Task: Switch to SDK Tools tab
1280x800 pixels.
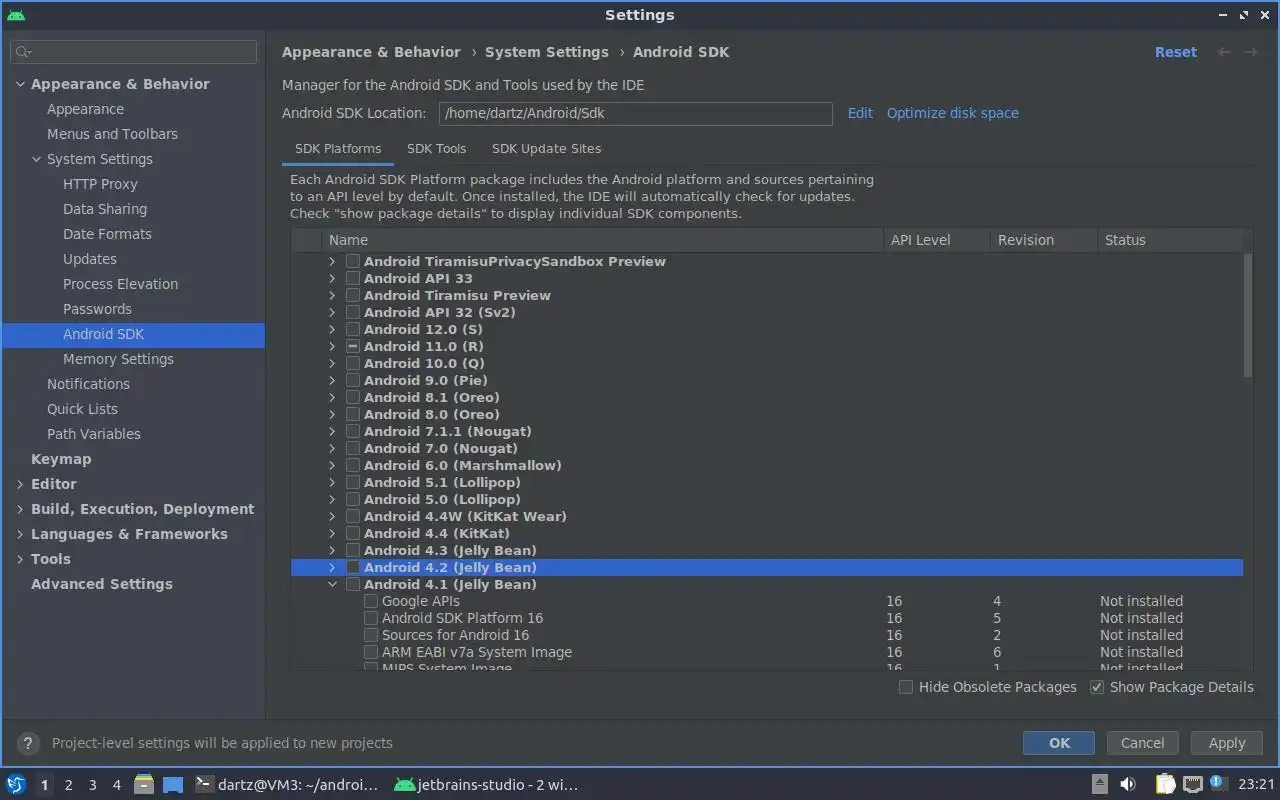Action: pos(436,148)
